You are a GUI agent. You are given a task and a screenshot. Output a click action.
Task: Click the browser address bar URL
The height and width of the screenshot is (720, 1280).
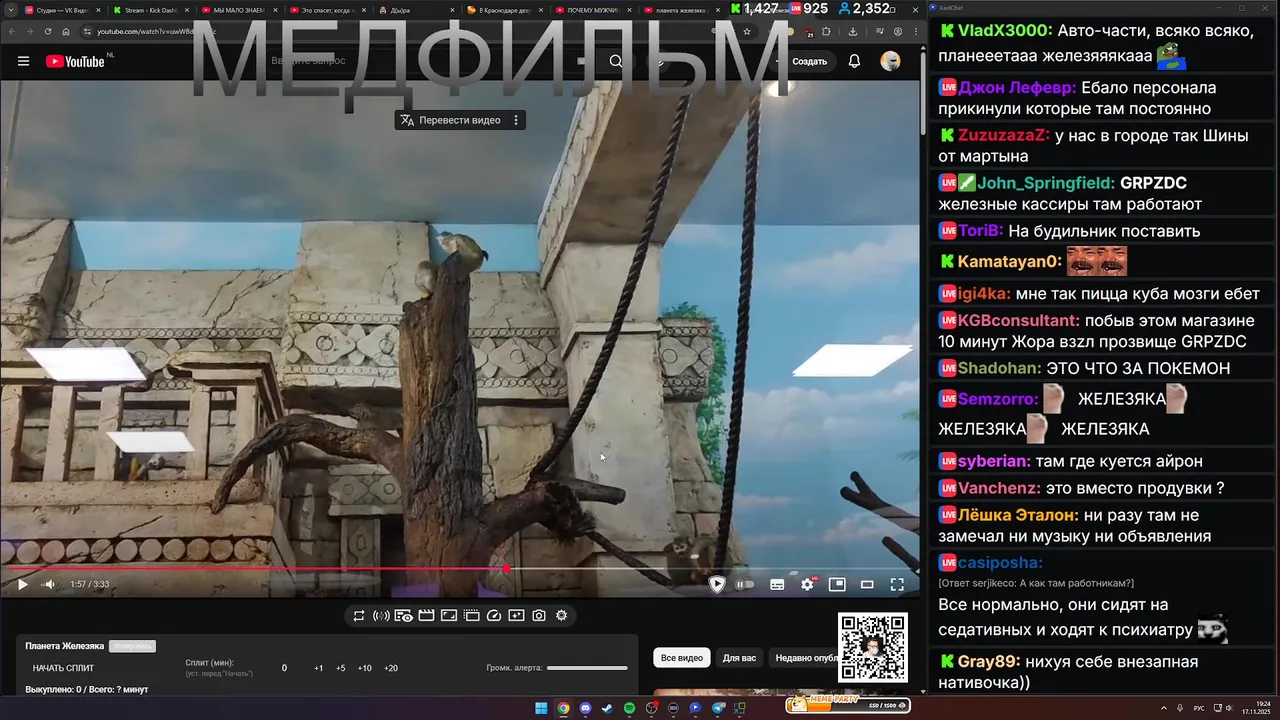pos(155,31)
